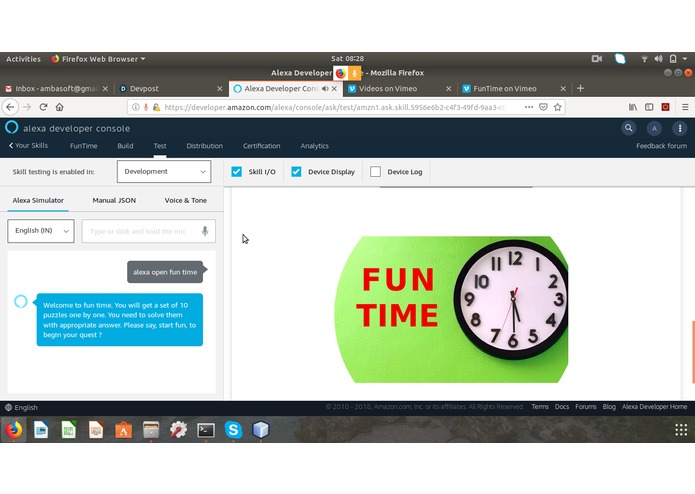Go to the Firefox home page
This screenshot has height=494, width=695.
tap(60, 107)
